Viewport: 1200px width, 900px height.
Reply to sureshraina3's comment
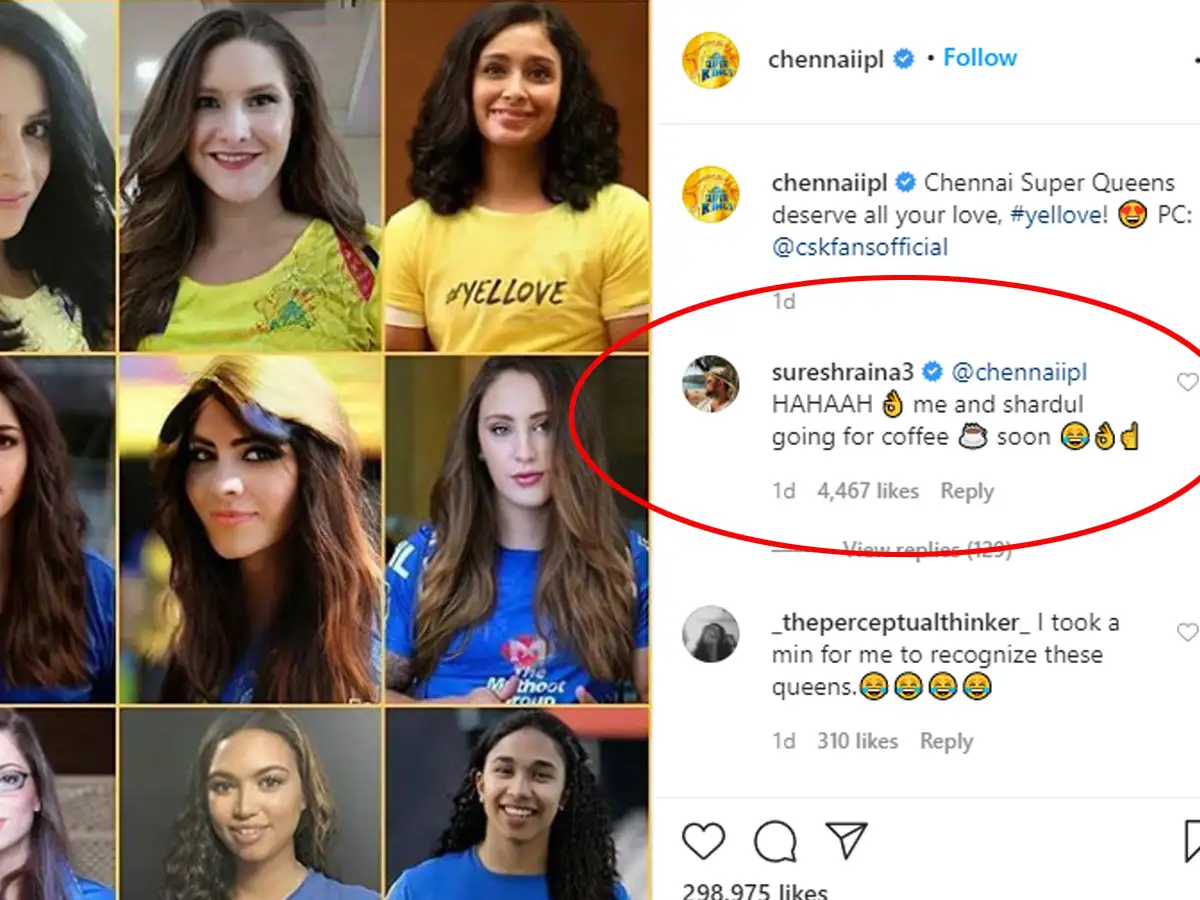[967, 491]
